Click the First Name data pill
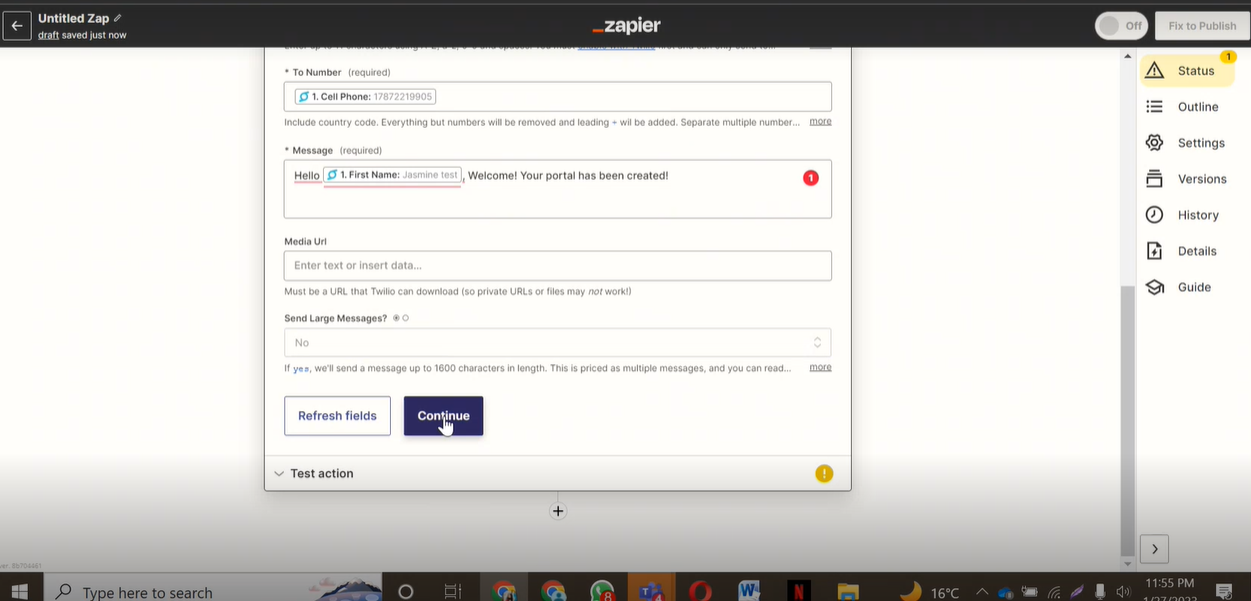The width and height of the screenshot is (1251, 601). 392,175
